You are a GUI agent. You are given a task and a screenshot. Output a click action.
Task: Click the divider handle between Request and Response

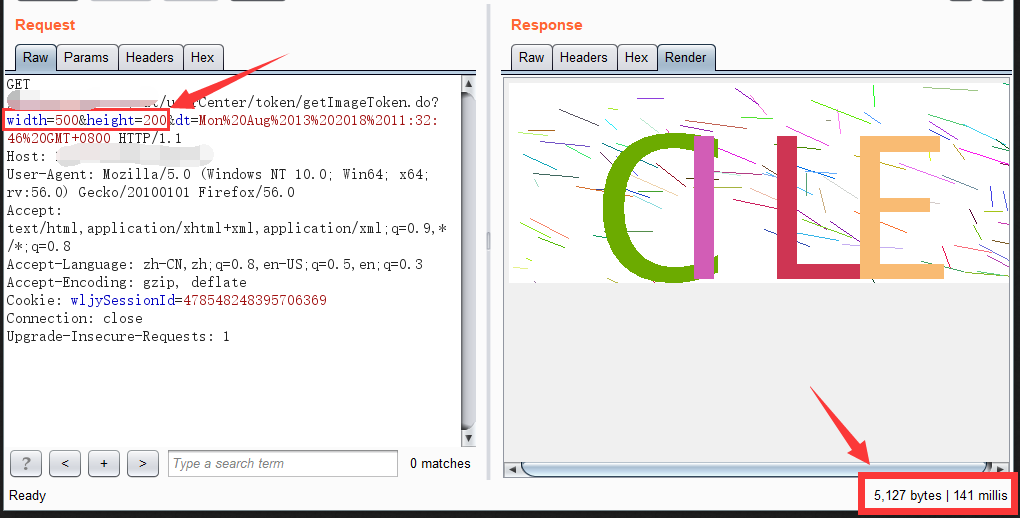488,240
